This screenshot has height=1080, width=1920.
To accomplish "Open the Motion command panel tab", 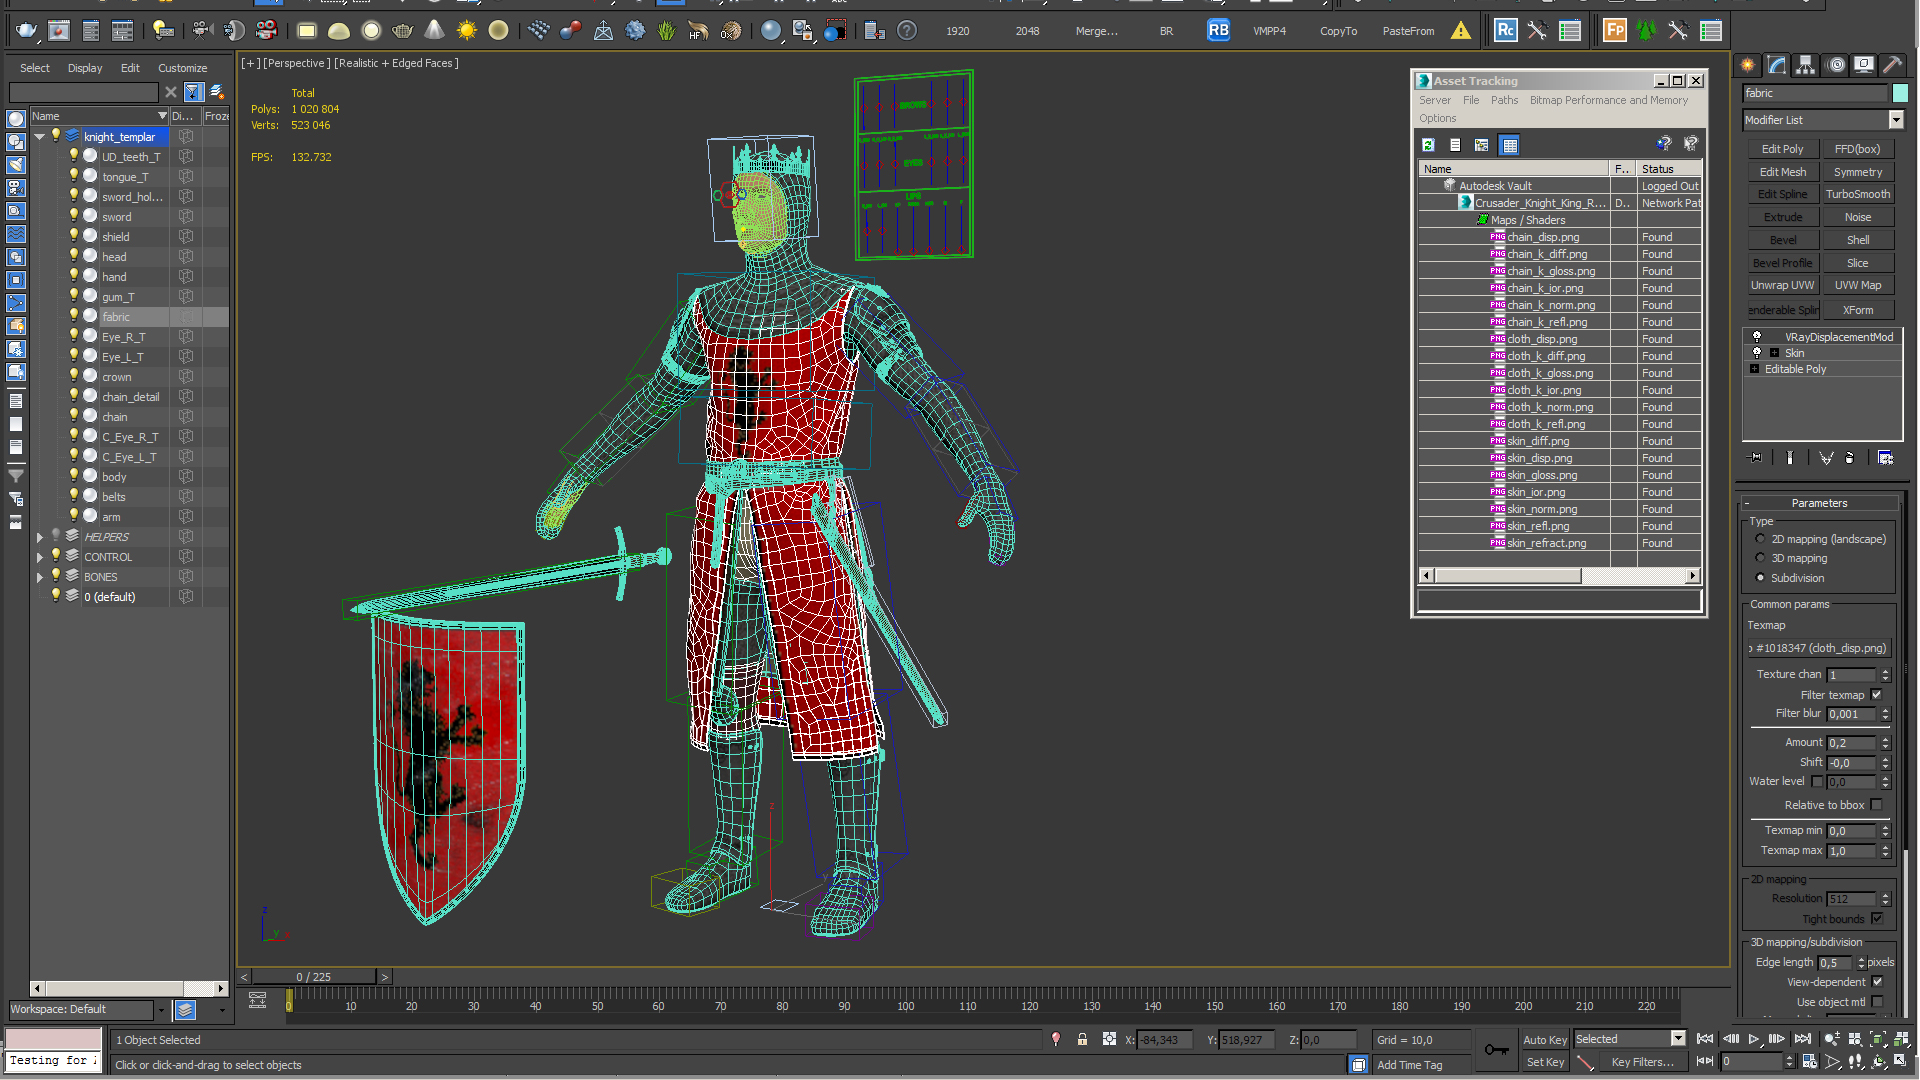I will pyautogui.click(x=1836, y=65).
